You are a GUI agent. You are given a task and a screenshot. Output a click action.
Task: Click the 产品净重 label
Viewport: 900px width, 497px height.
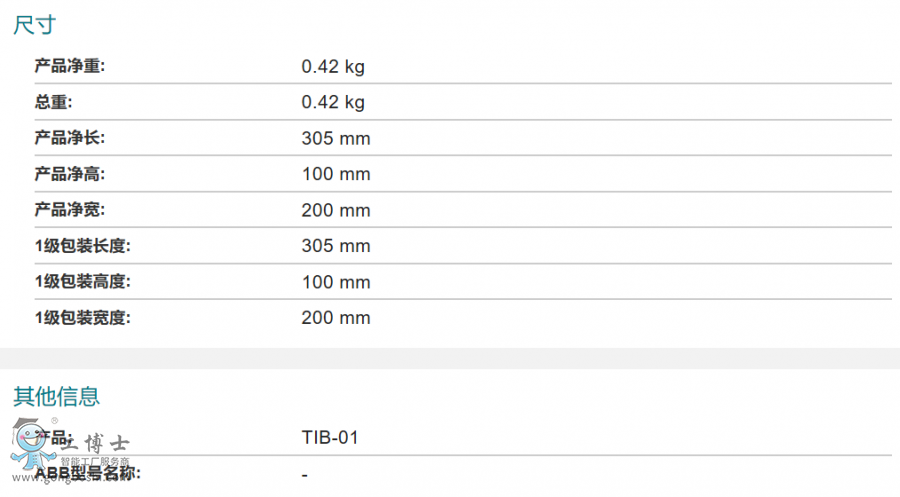70,67
